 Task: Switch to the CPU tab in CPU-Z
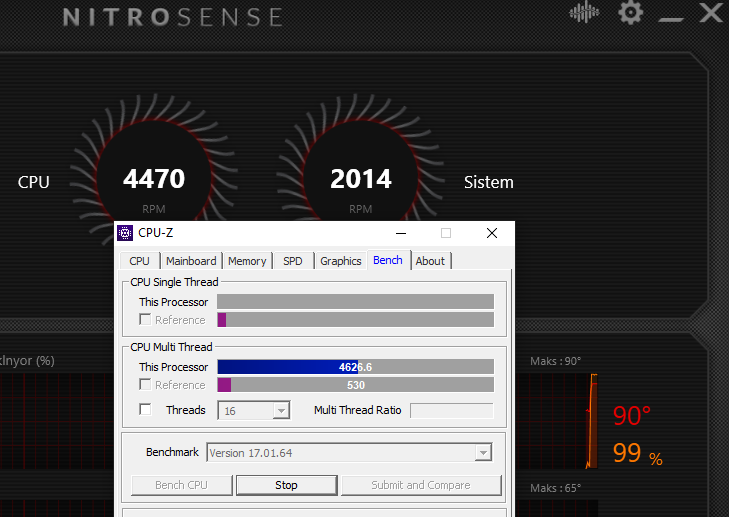click(x=139, y=261)
